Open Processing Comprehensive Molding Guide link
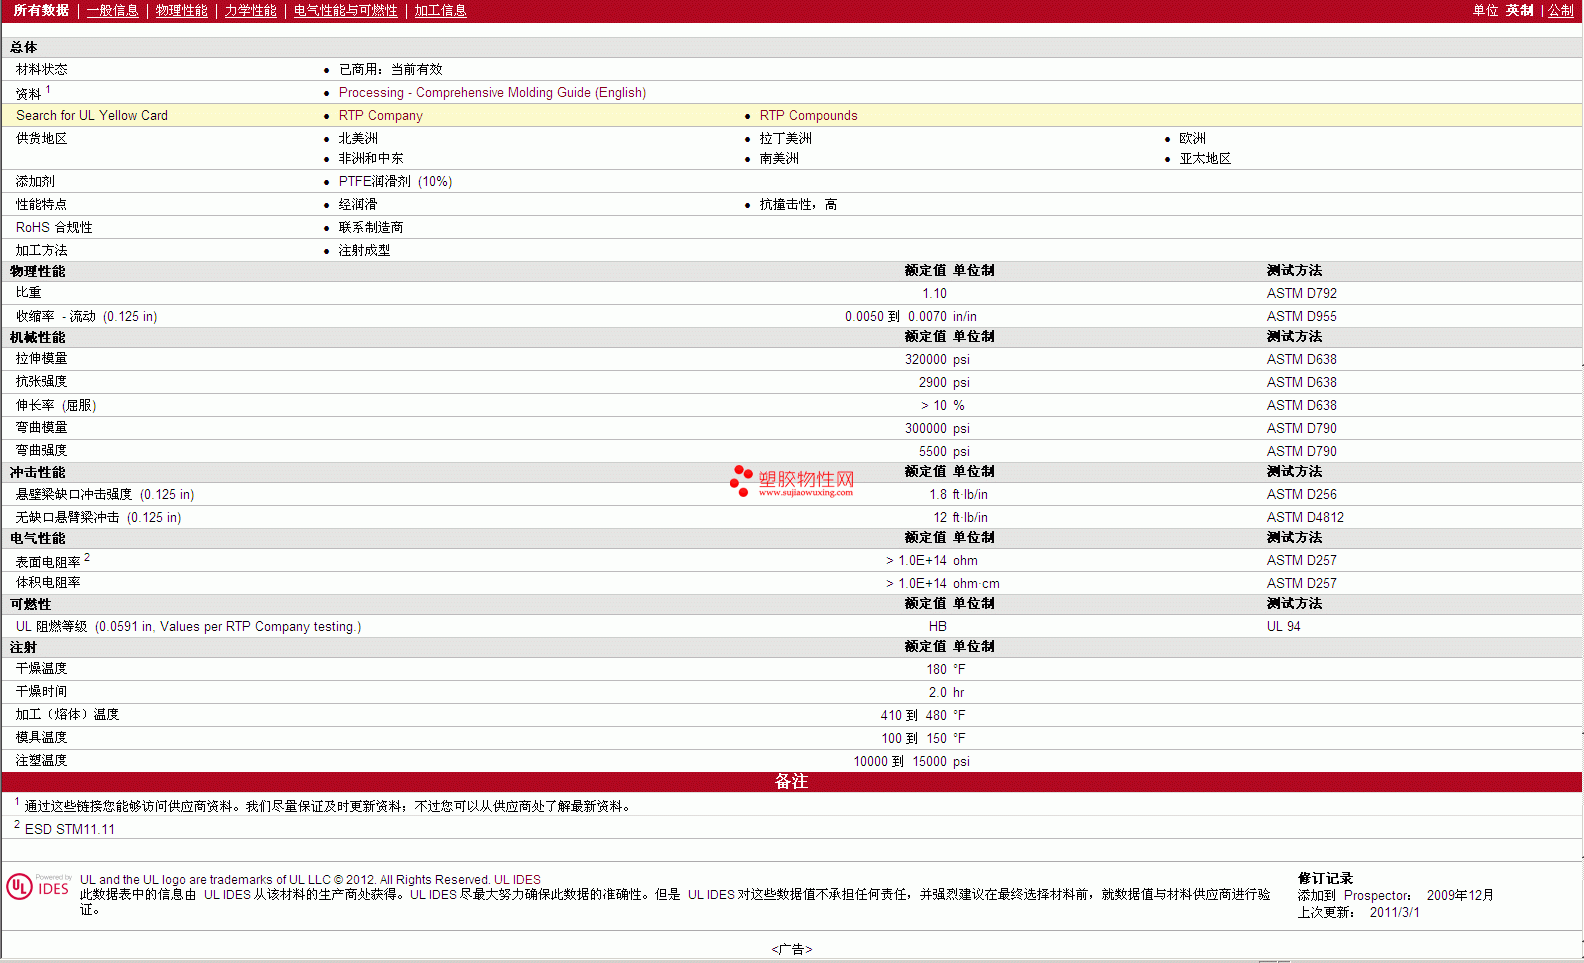 click(492, 92)
